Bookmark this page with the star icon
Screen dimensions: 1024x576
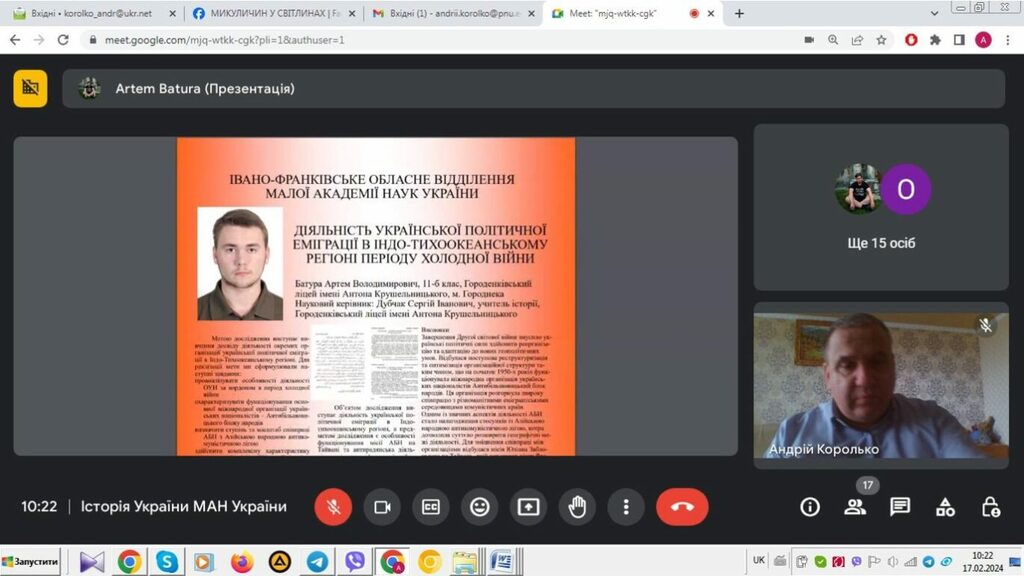click(881, 40)
